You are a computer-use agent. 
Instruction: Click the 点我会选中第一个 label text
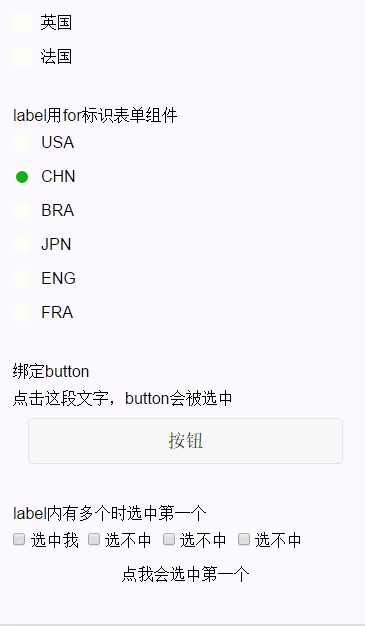(186, 574)
